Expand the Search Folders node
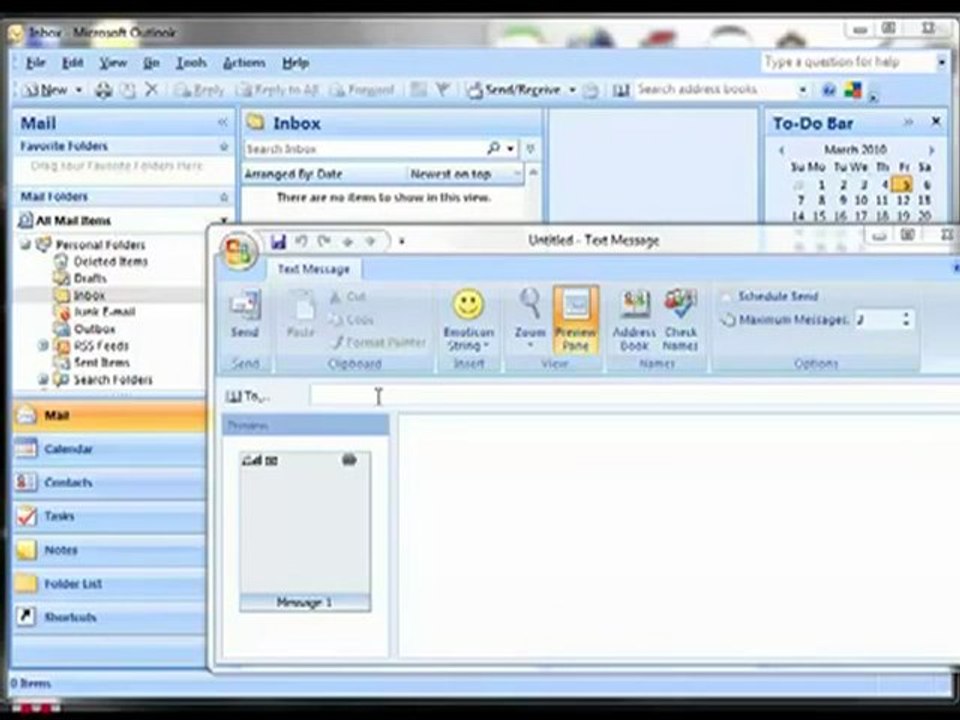Image resolution: width=960 pixels, height=720 pixels. (x=43, y=380)
